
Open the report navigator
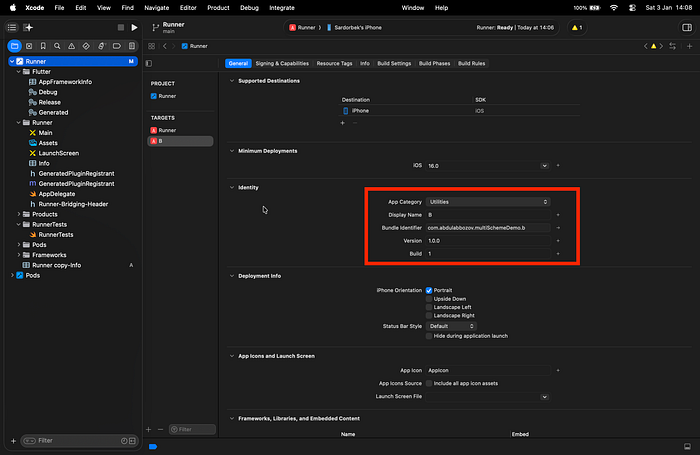click(x=132, y=46)
